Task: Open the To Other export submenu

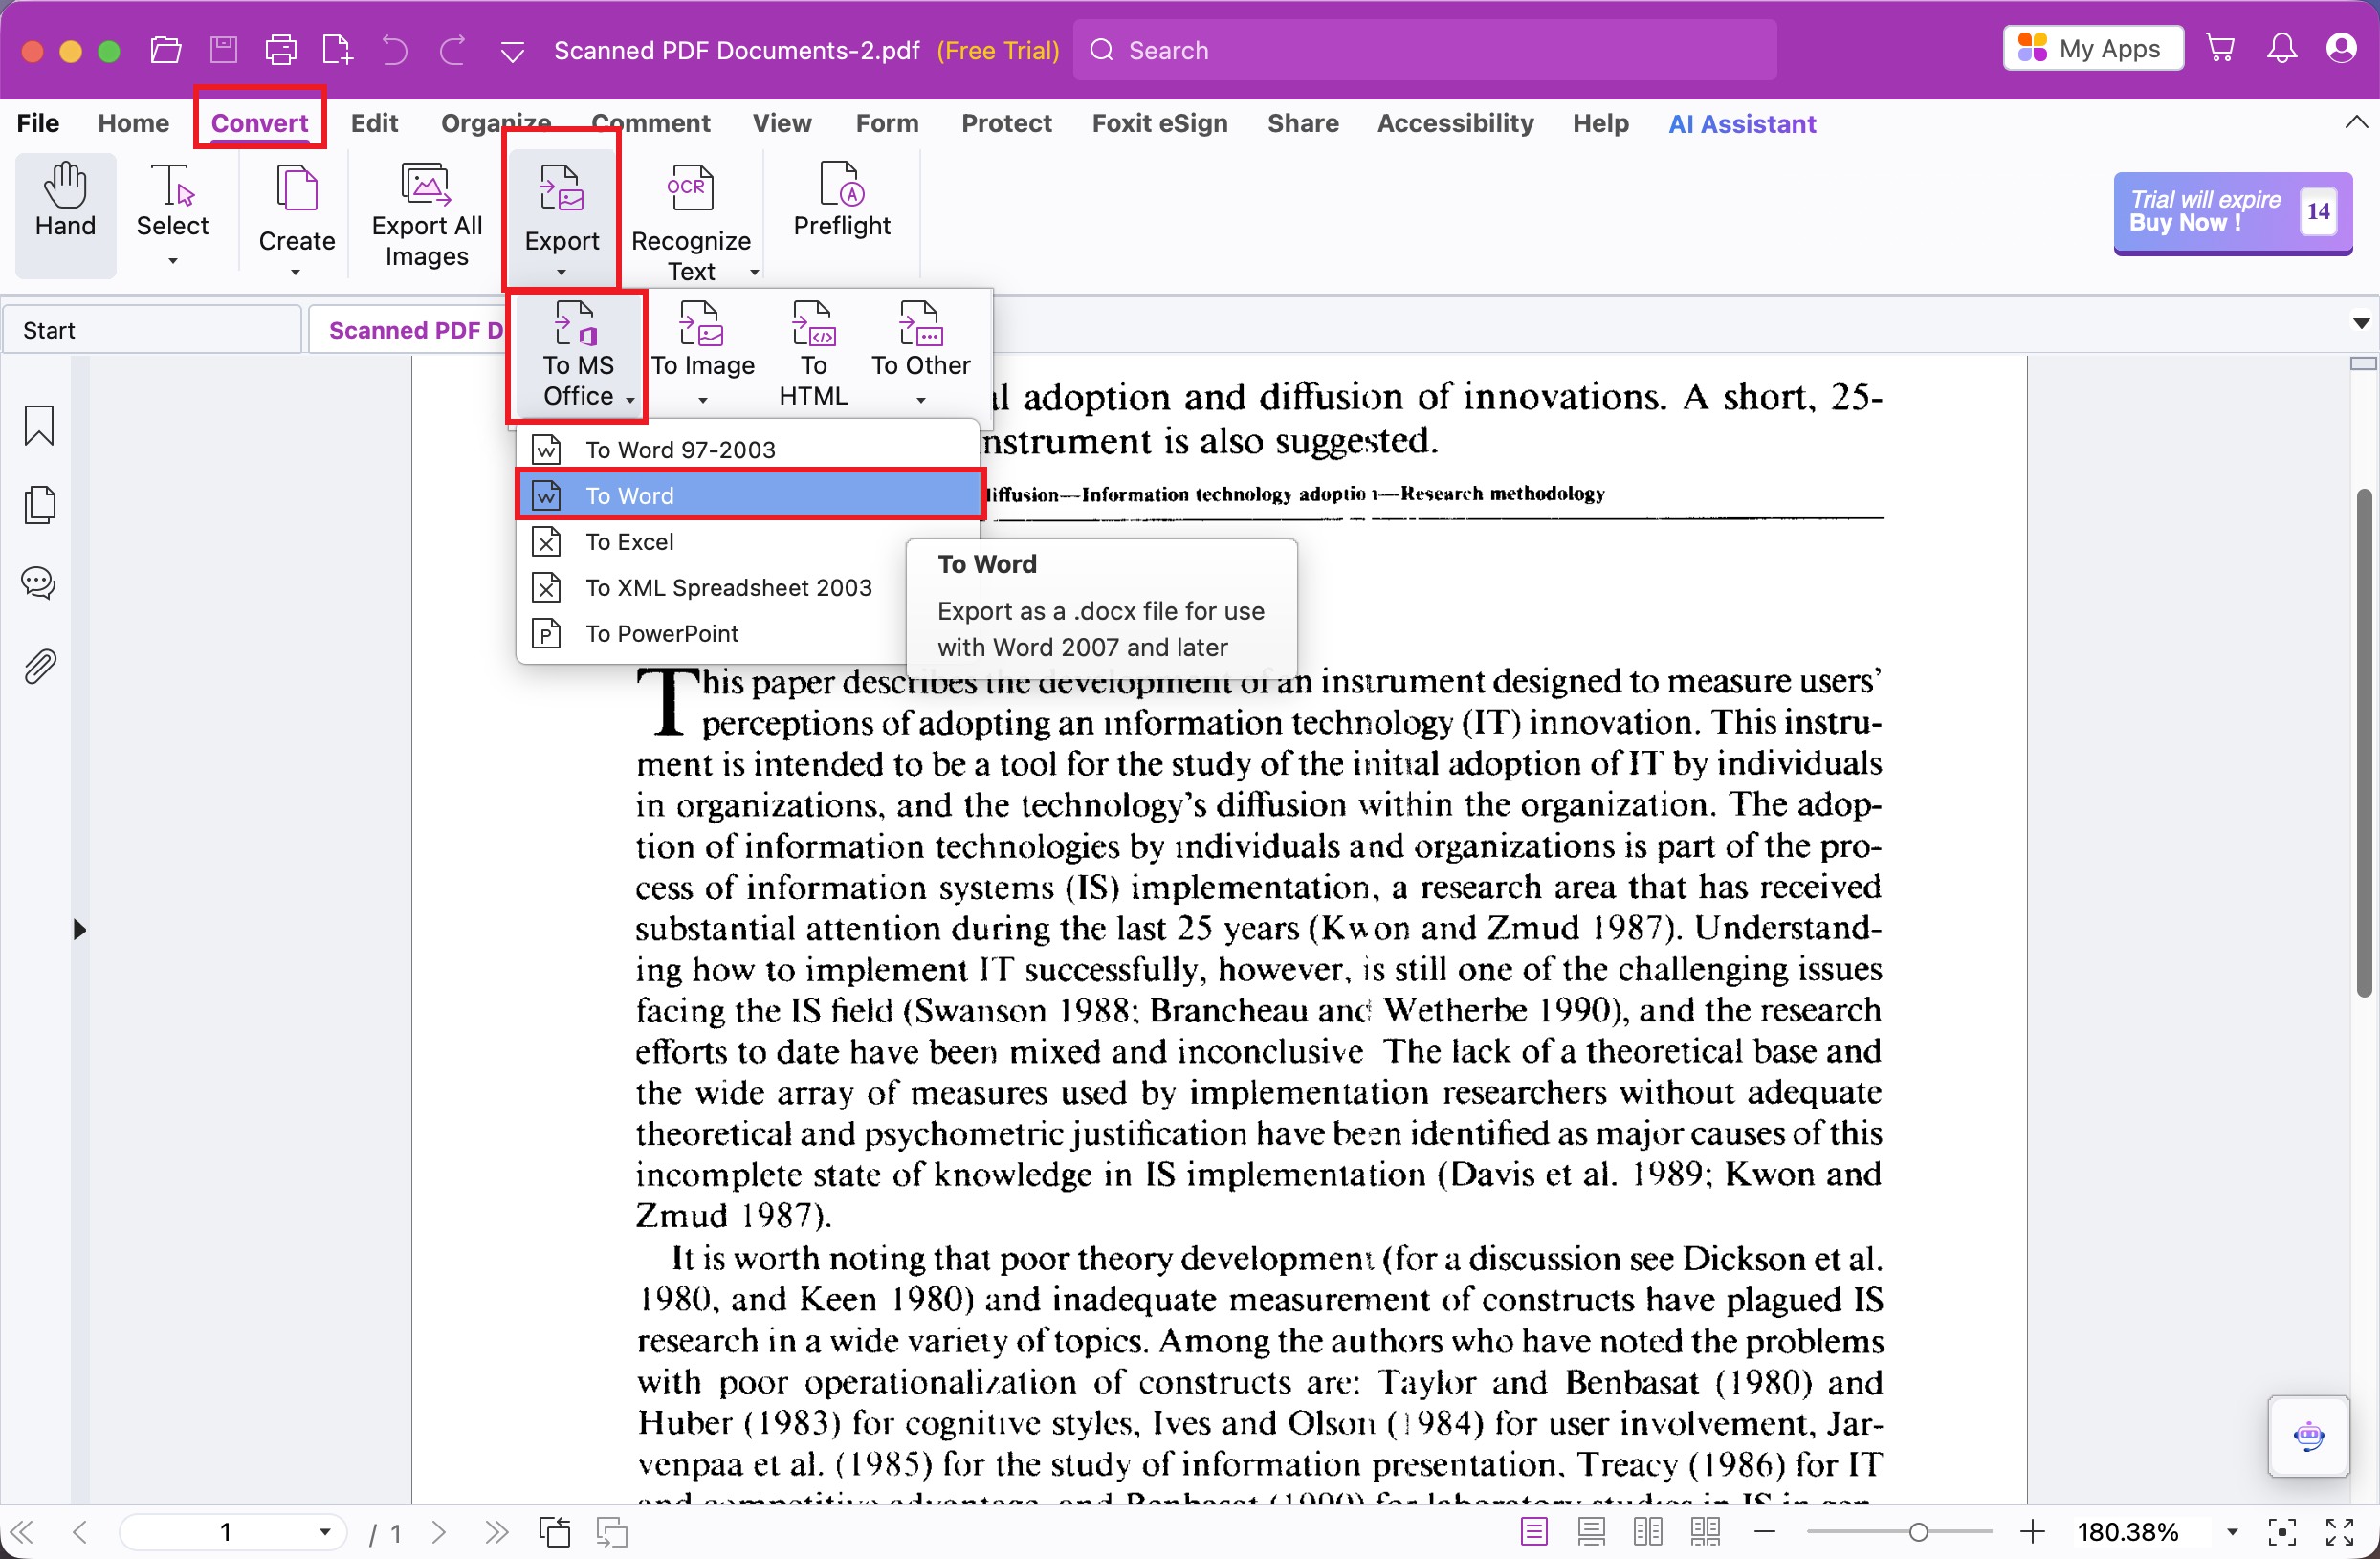Action: [x=920, y=353]
